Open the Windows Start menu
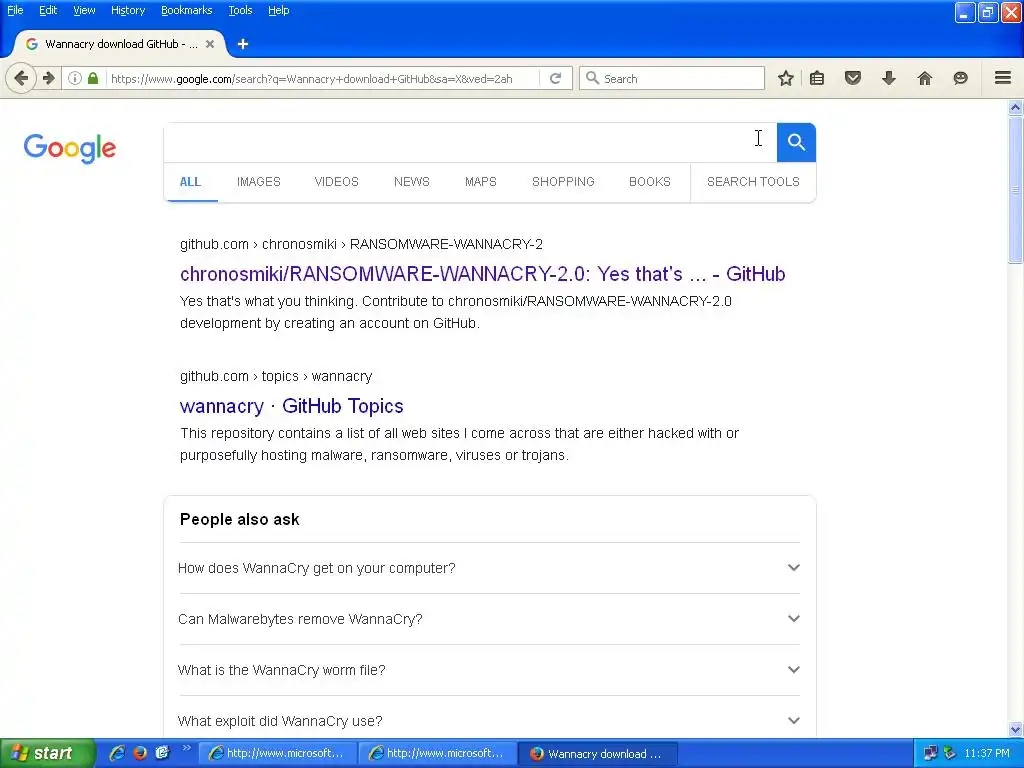This screenshot has width=1024, height=768. 47,753
